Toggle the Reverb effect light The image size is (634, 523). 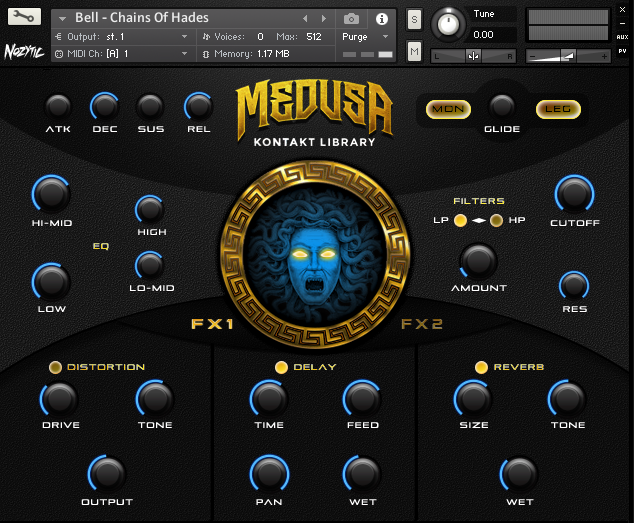[x=481, y=367]
